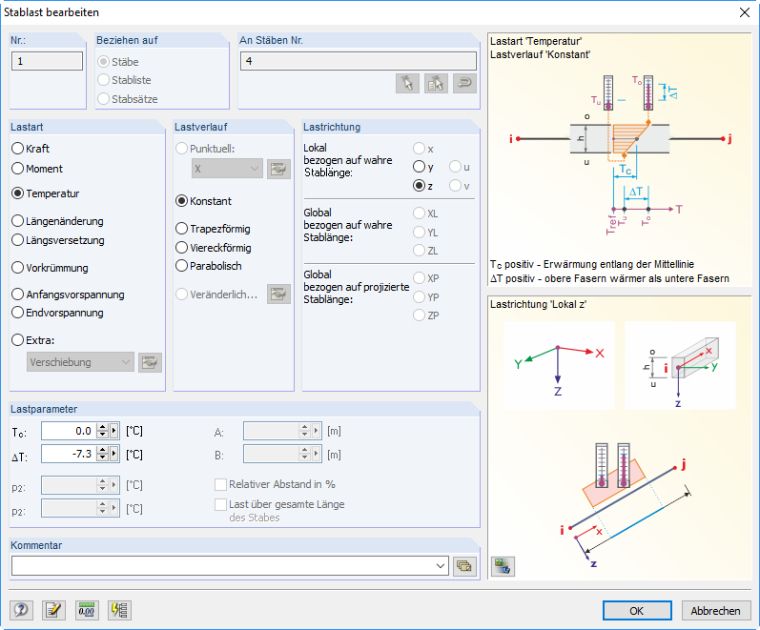Select Stabsätze reference option
The image size is (760, 630).
[128, 99]
